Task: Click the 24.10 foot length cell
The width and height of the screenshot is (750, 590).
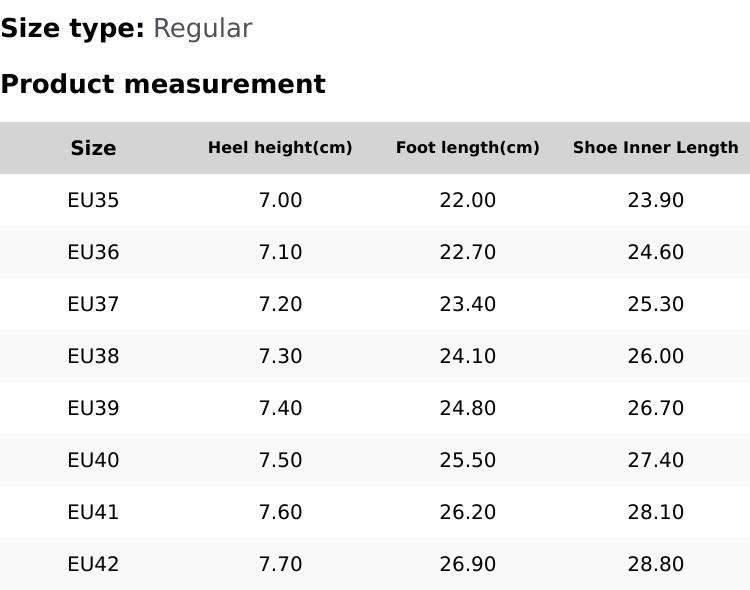Action: (467, 356)
